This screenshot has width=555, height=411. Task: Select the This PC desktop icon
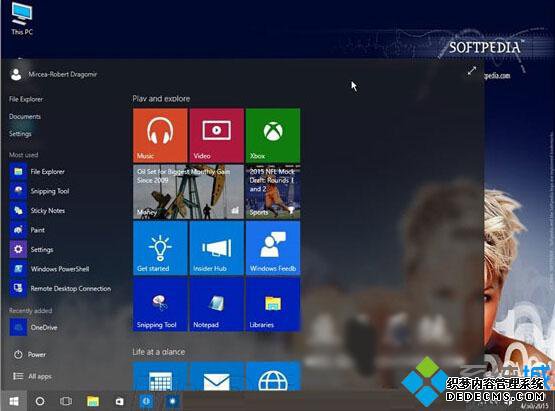pyautogui.click(x=22, y=19)
